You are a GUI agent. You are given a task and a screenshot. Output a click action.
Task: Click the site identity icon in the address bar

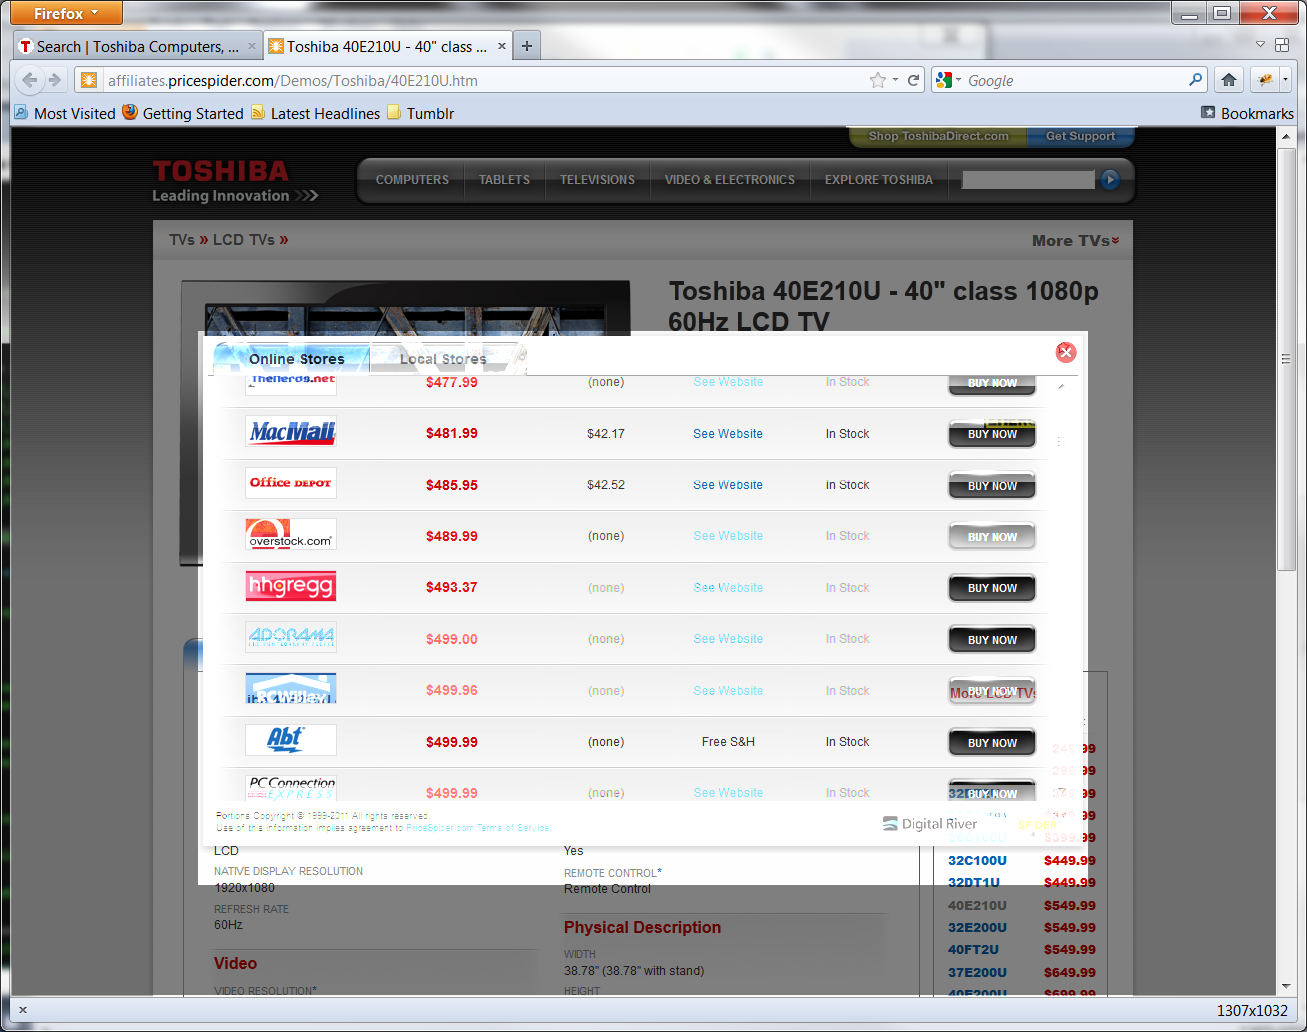(x=89, y=80)
